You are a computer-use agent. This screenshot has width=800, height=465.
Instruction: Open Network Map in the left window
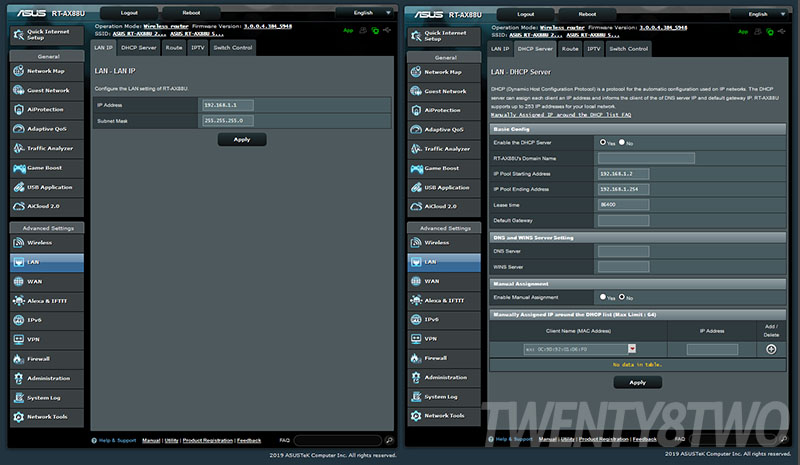pos(46,71)
